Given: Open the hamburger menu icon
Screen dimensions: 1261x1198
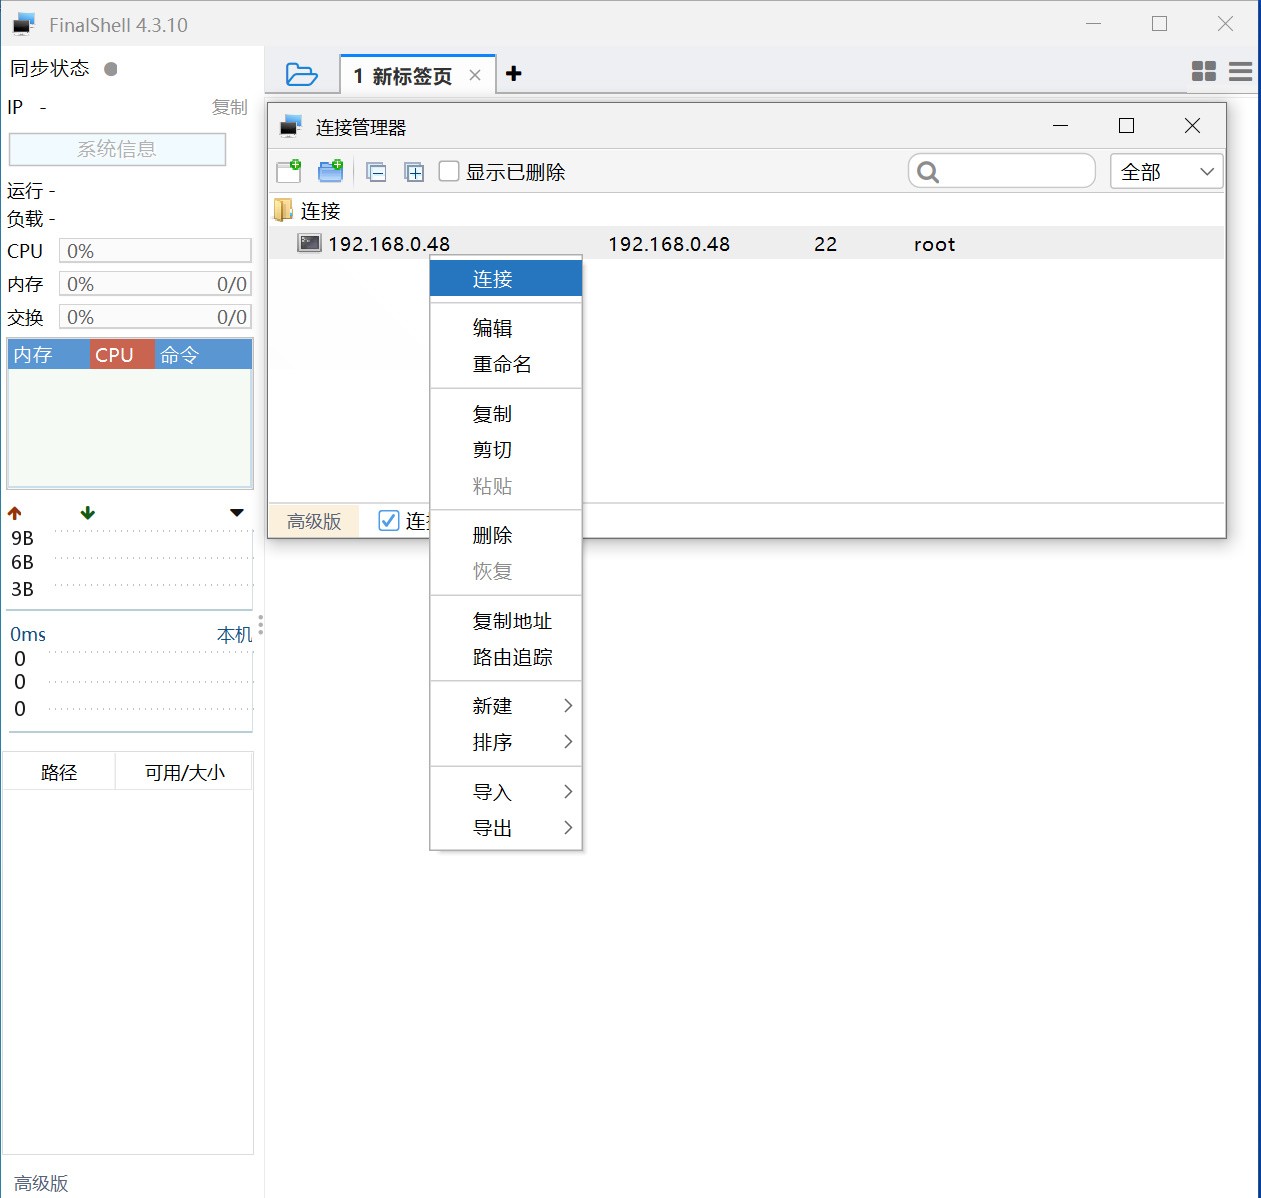Looking at the screenshot, I should pos(1240,71).
